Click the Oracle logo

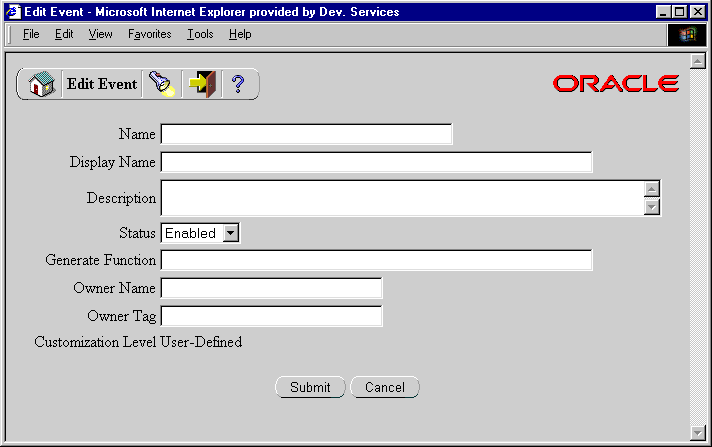[x=615, y=84]
